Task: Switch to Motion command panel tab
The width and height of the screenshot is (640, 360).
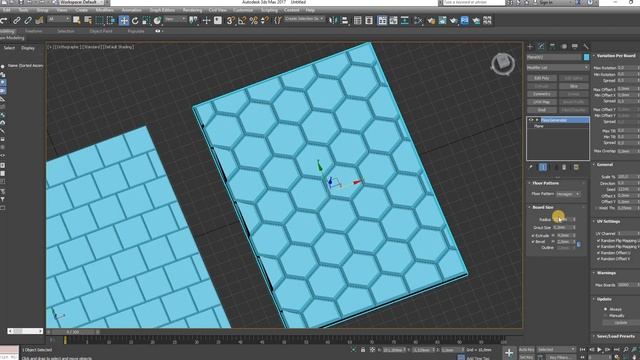Action: click(x=564, y=47)
